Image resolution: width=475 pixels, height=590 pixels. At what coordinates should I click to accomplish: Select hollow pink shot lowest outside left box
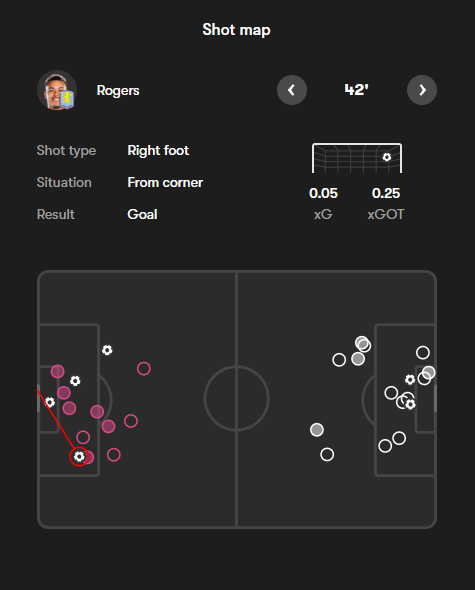(114, 455)
